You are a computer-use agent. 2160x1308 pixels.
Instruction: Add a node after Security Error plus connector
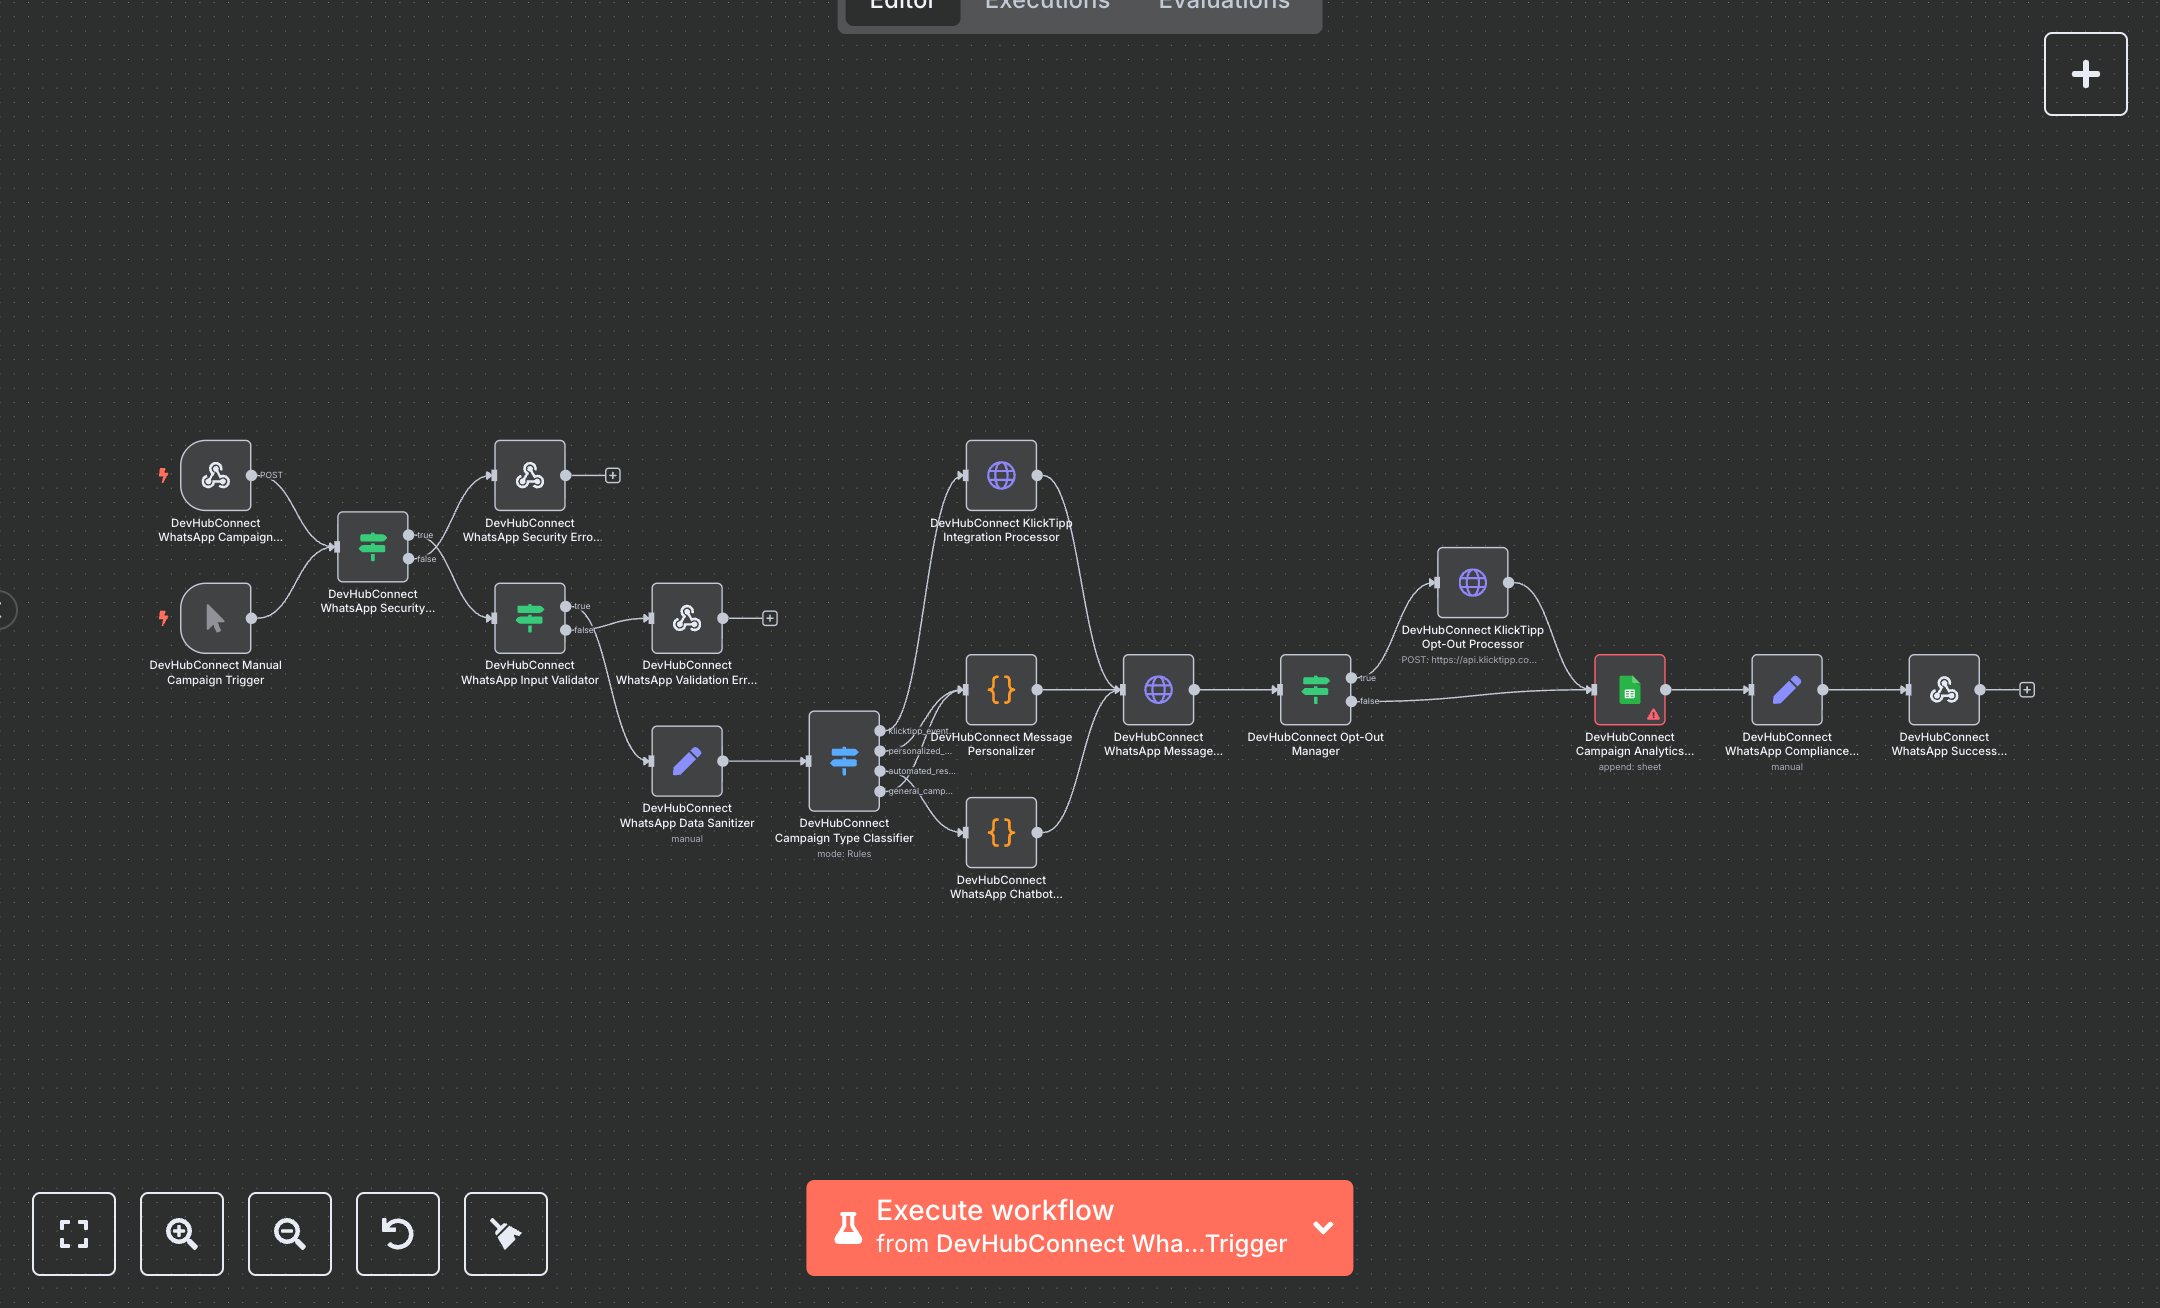coord(613,476)
